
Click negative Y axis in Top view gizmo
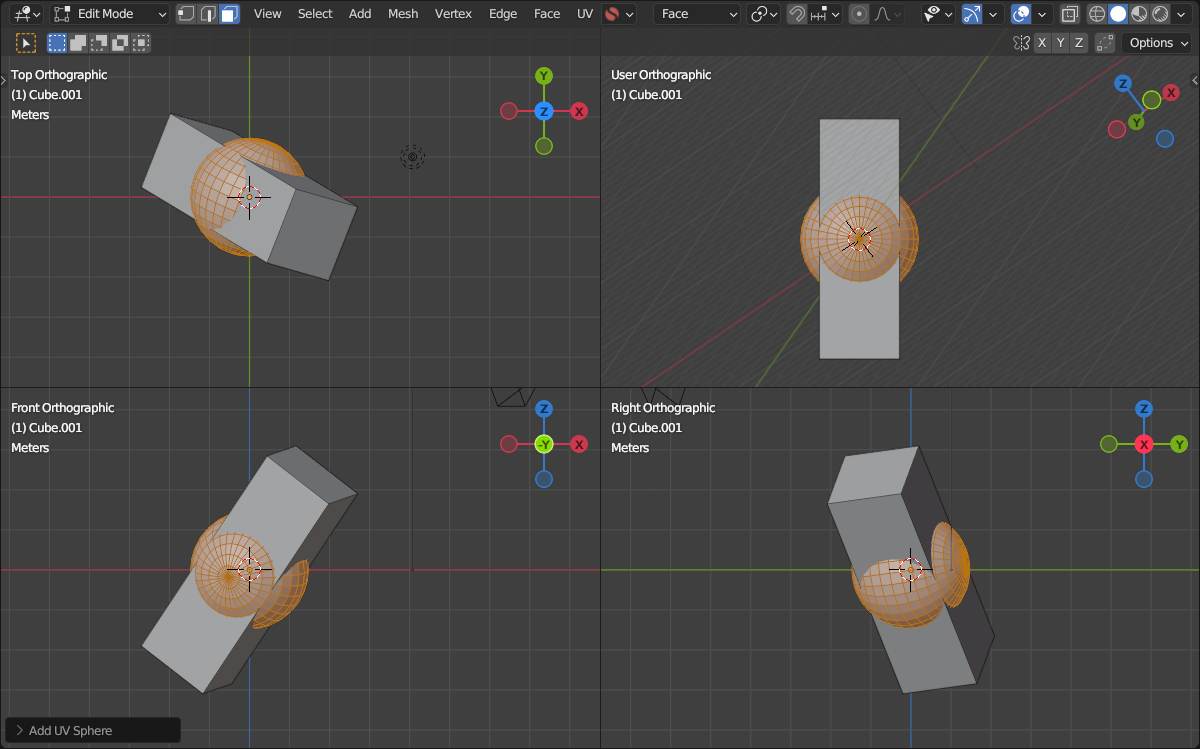[543, 146]
